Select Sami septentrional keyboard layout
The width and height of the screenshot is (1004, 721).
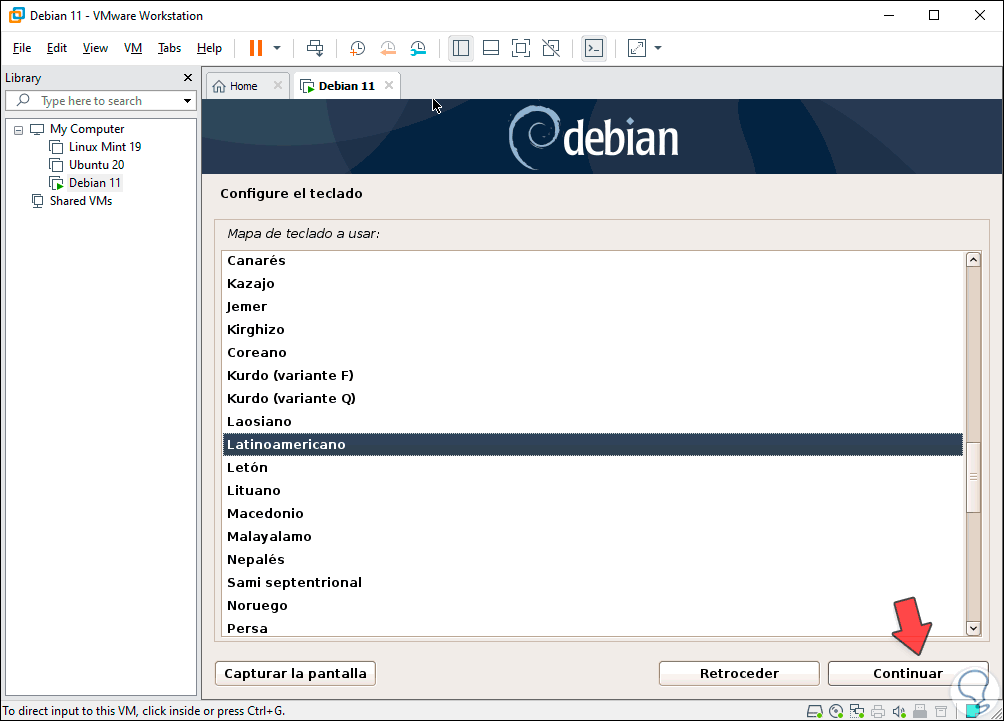592,583
